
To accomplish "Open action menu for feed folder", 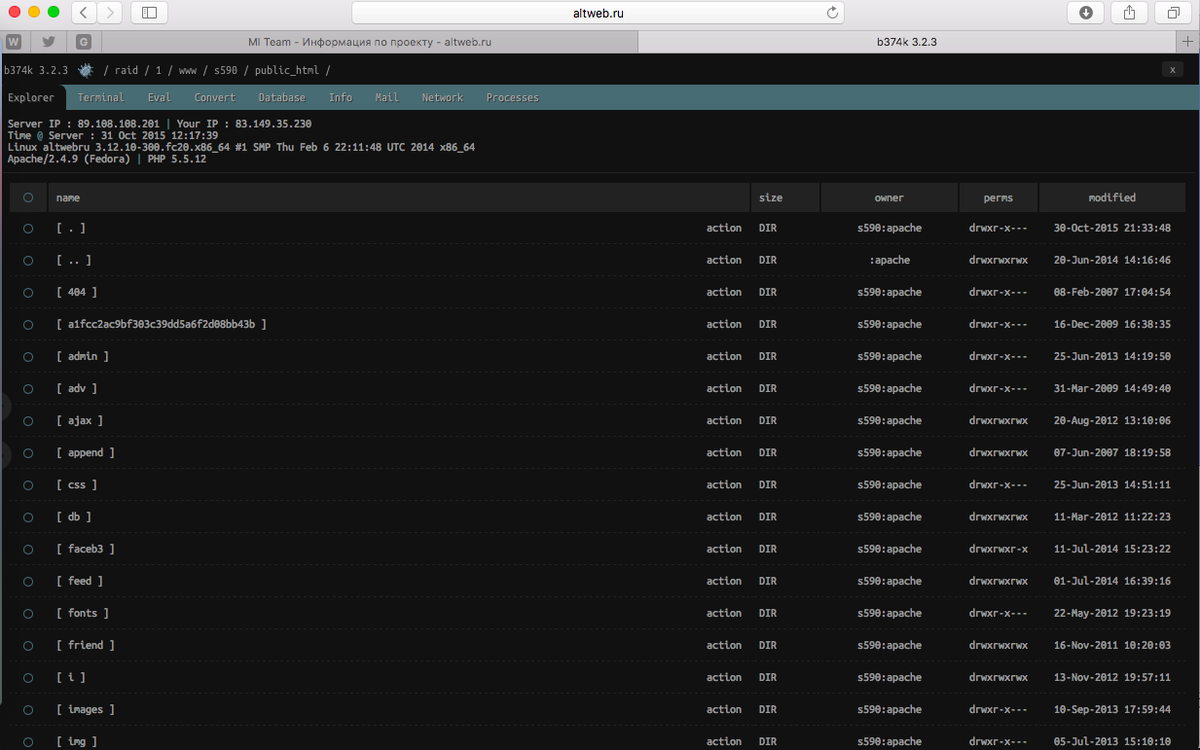I will (724, 581).
